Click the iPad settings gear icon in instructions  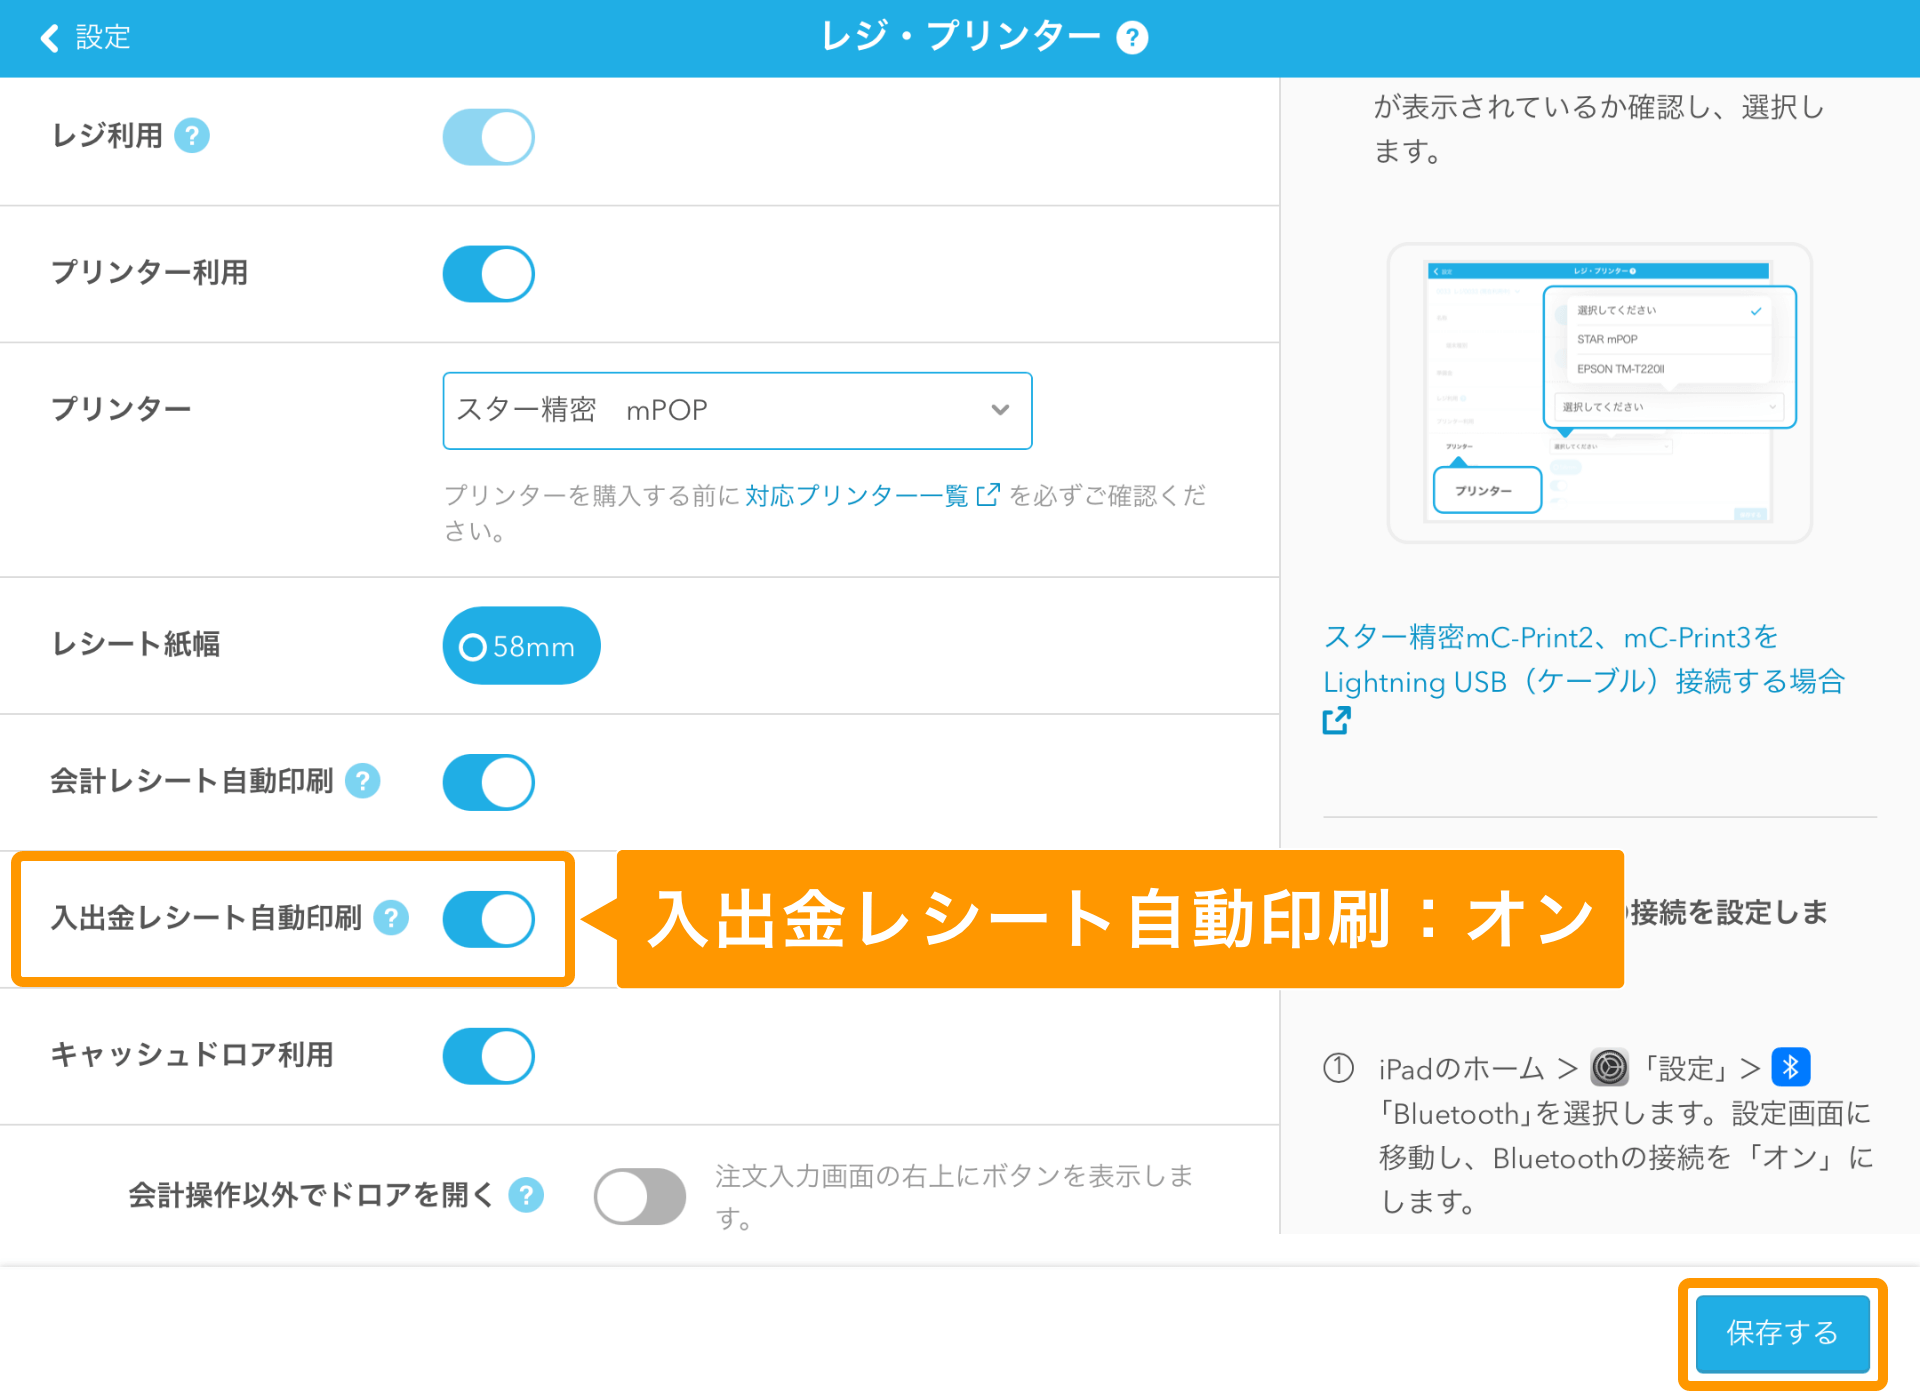1609,1068
